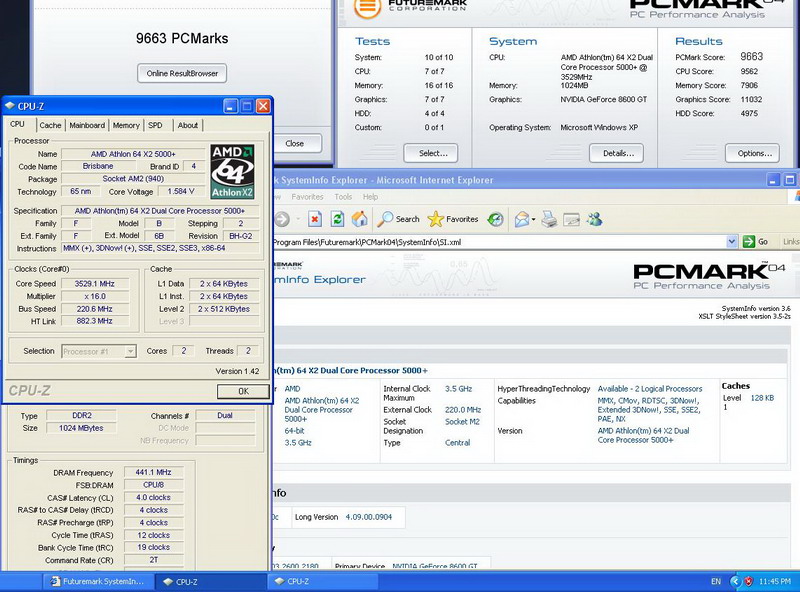800x592 pixels.
Task: Click the first CPU-Z taskbar button
Action: point(210,581)
